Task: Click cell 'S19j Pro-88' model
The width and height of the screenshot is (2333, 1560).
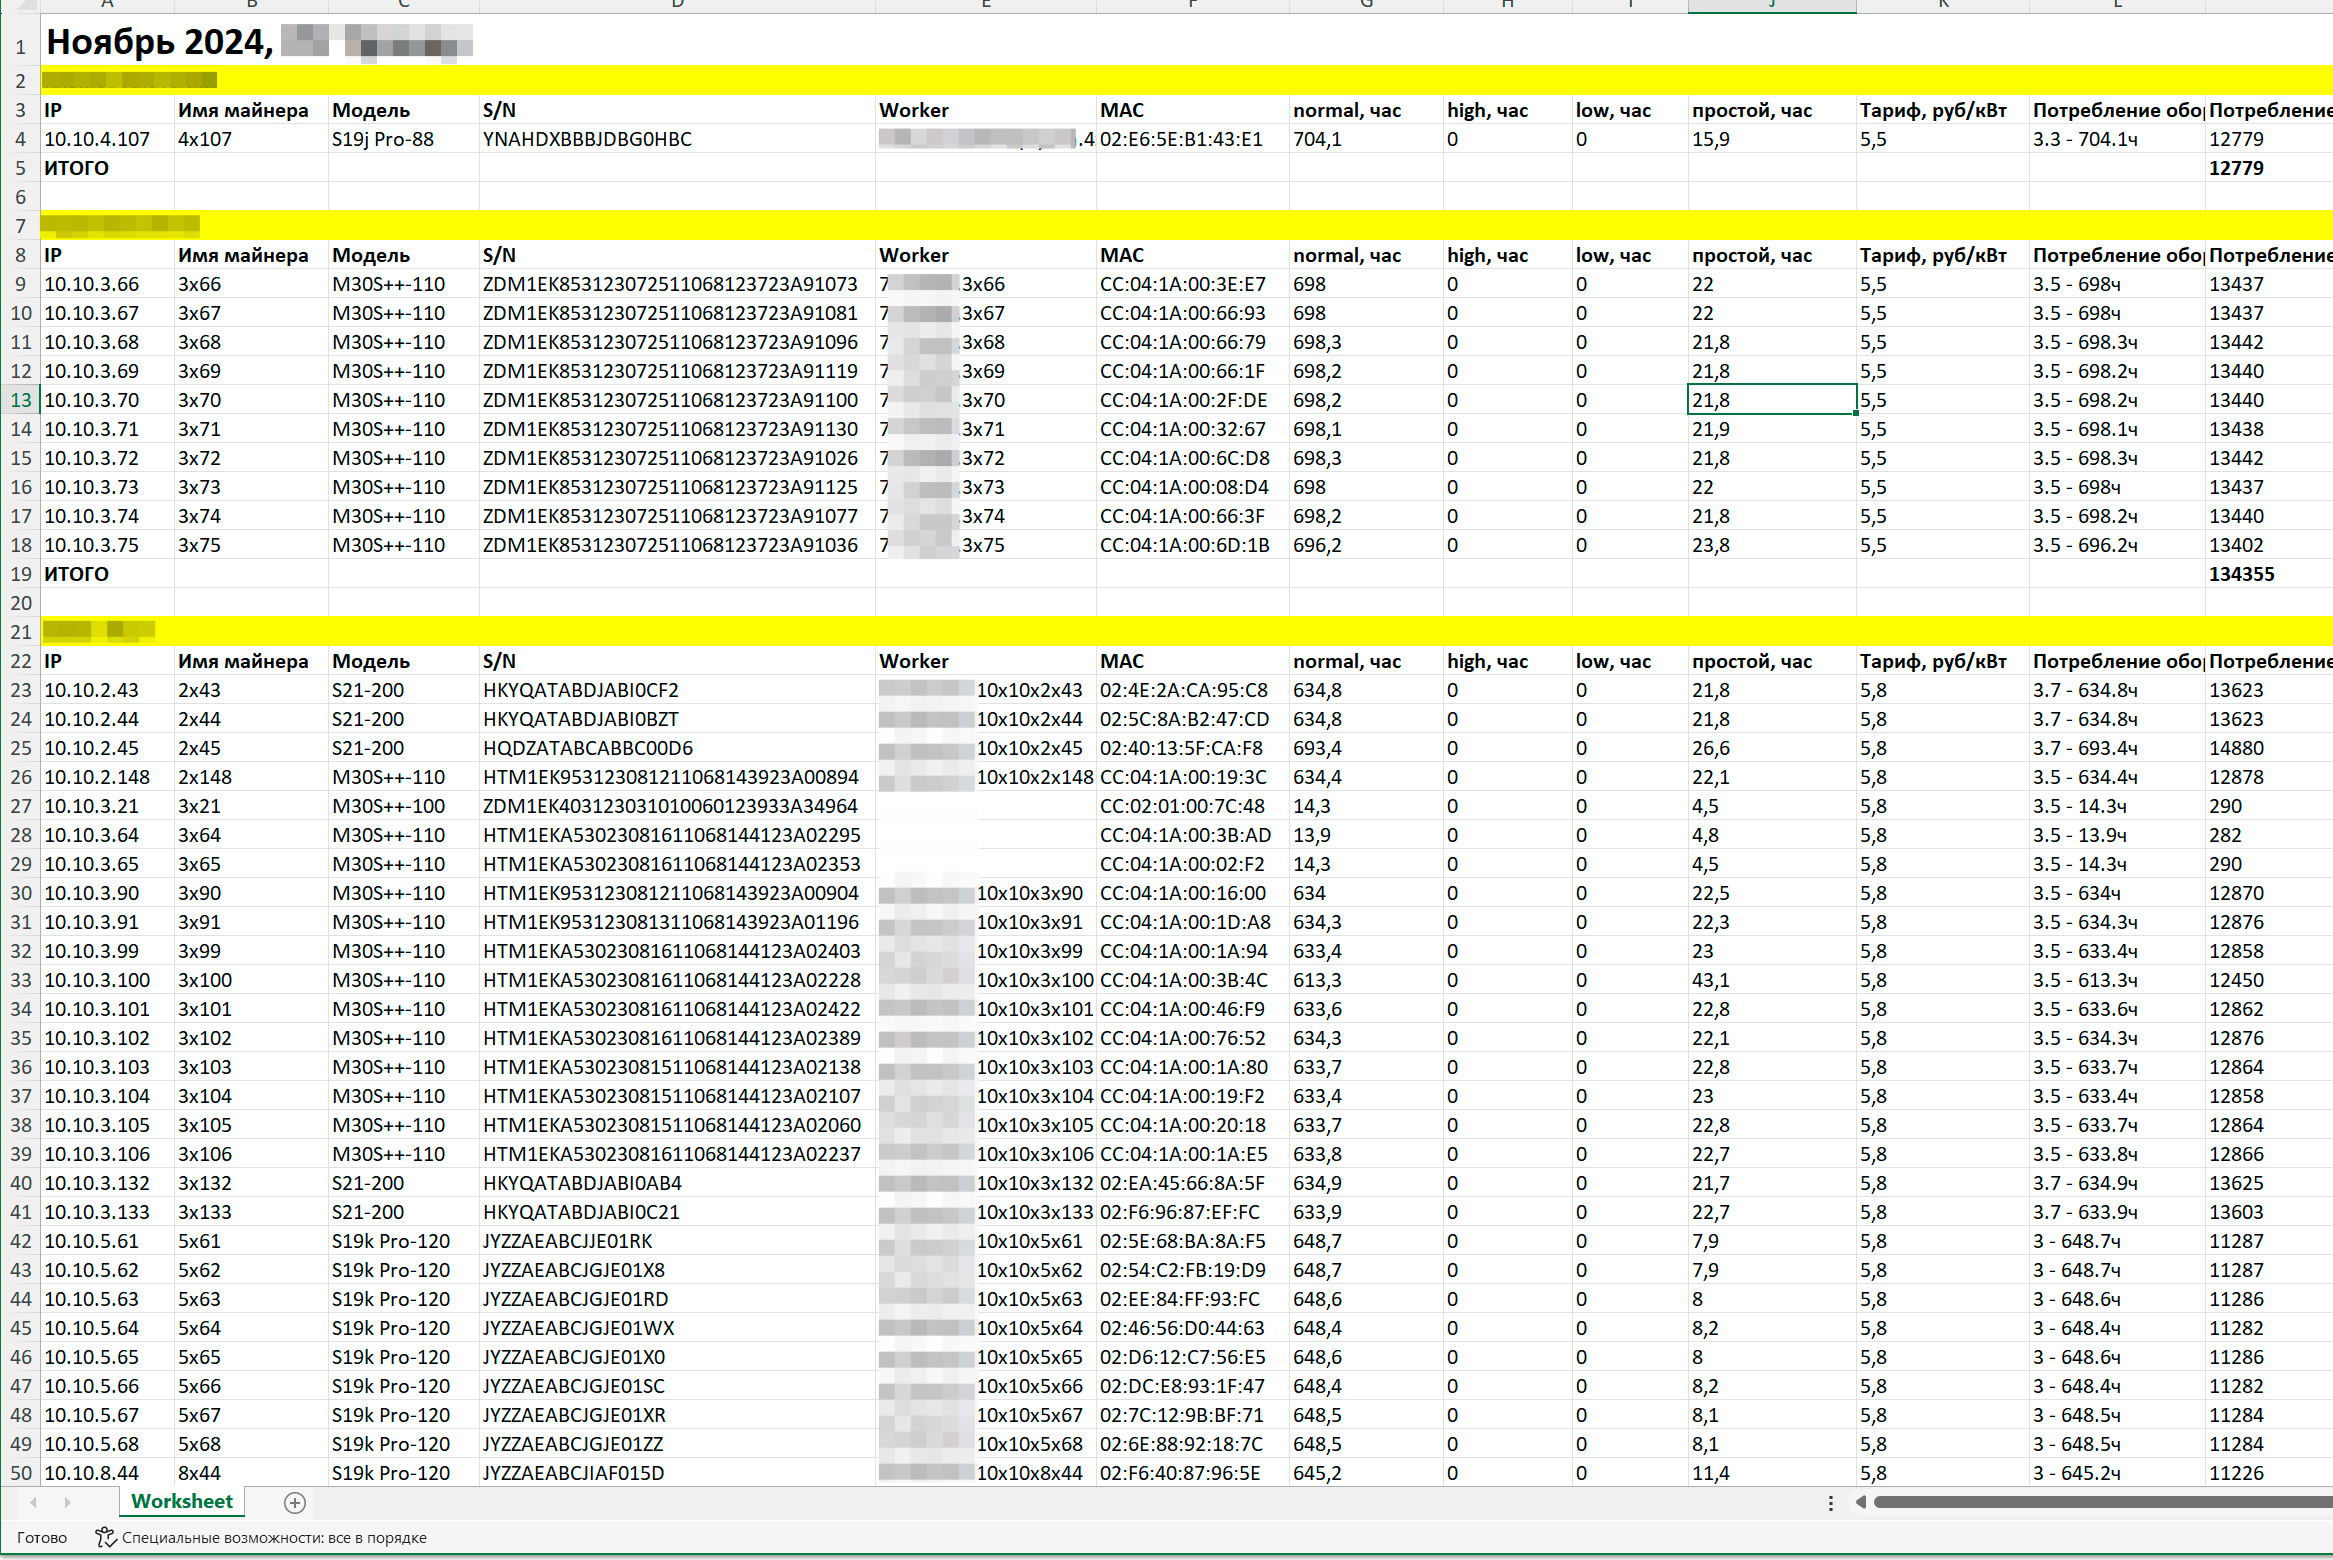Action: click(403, 139)
